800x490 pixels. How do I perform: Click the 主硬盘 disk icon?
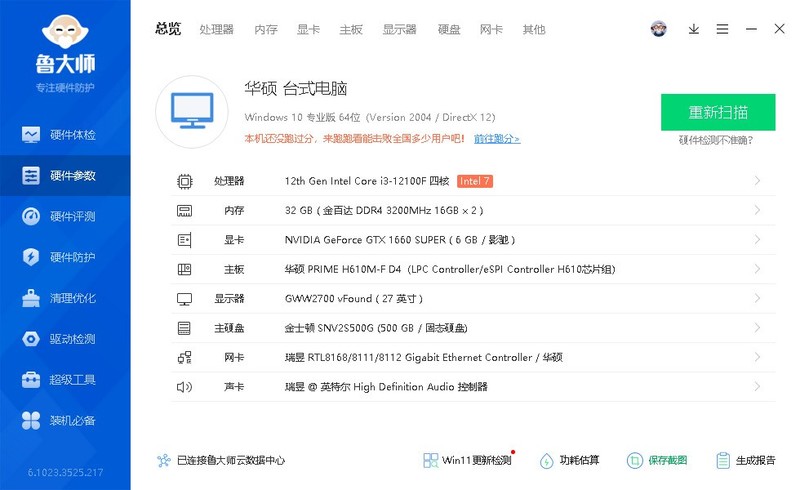point(184,328)
